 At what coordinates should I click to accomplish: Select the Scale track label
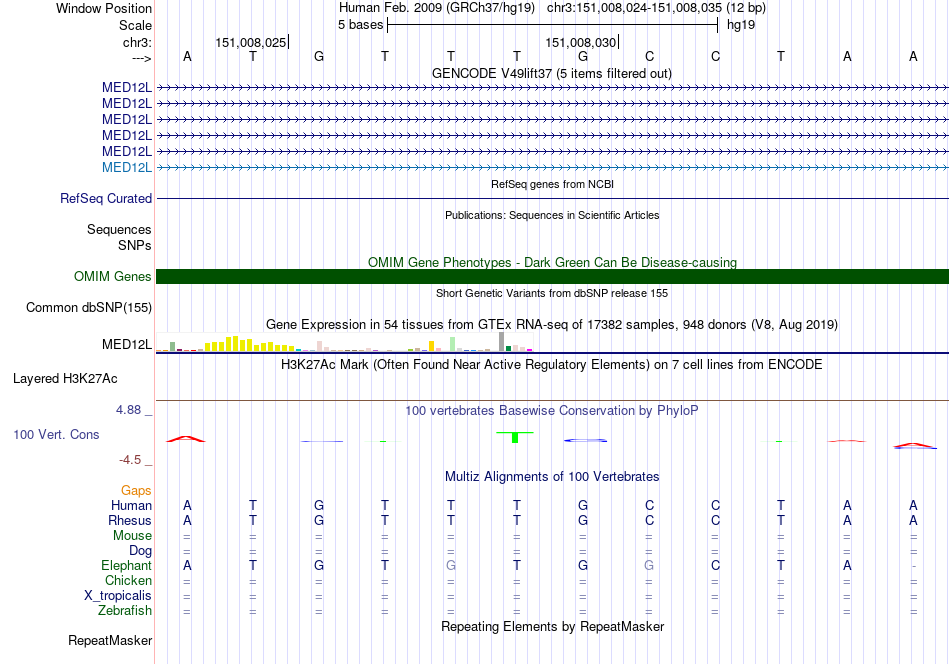(x=135, y=25)
